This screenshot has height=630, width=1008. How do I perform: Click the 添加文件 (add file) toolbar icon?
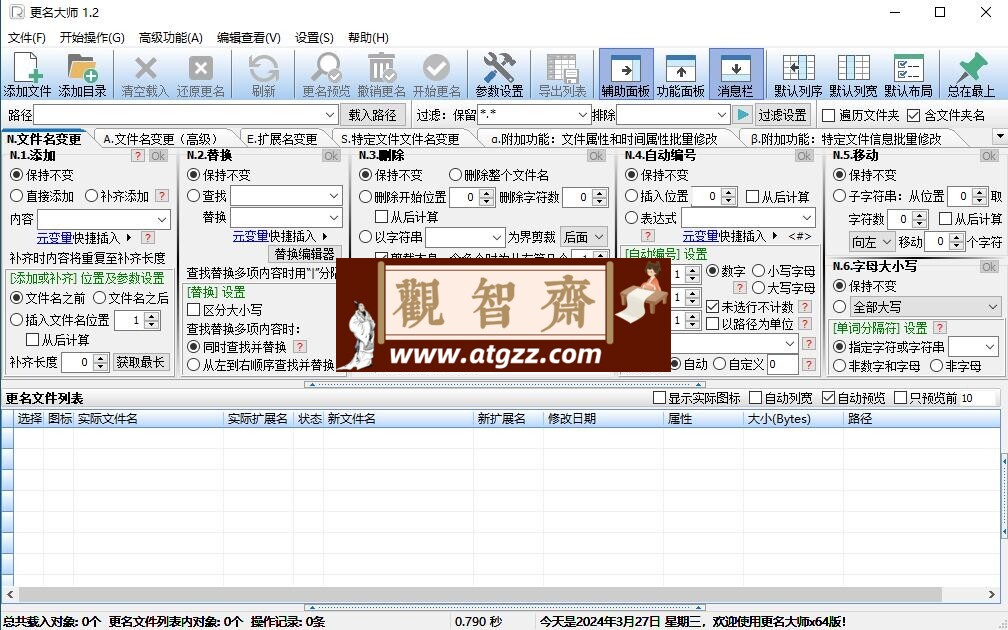click(27, 74)
